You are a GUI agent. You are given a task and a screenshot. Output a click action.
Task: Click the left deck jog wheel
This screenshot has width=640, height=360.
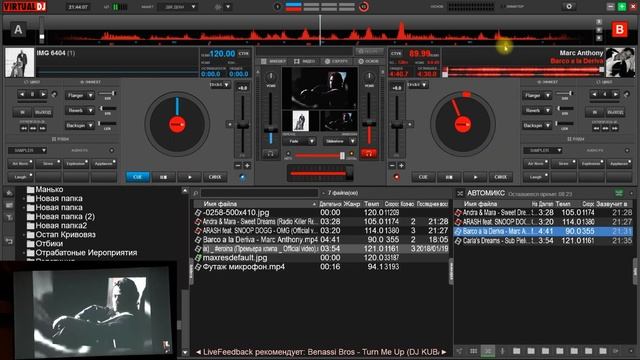(x=177, y=124)
